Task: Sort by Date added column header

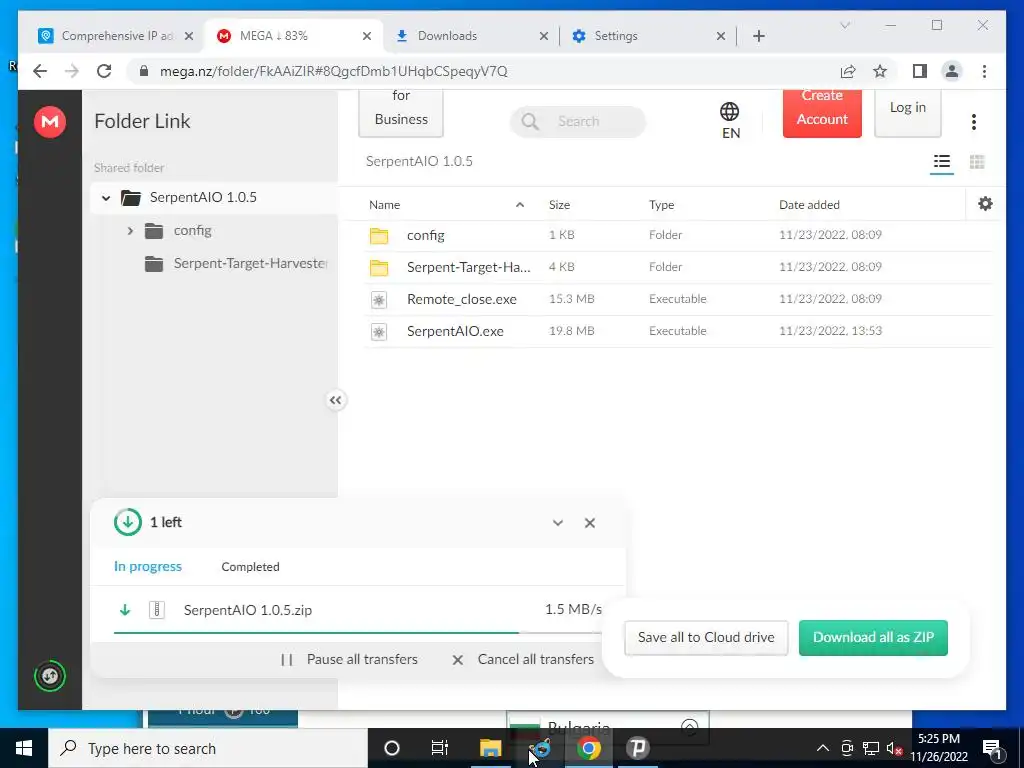Action: coord(809,205)
